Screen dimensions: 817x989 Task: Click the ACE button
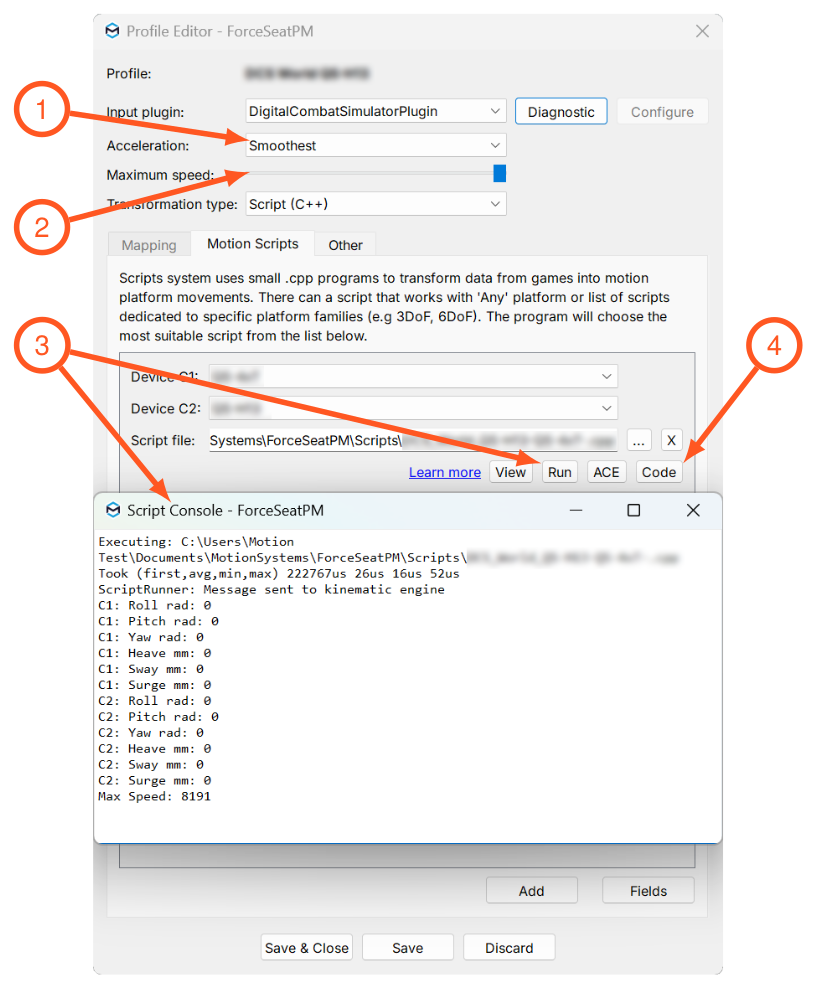pos(606,472)
